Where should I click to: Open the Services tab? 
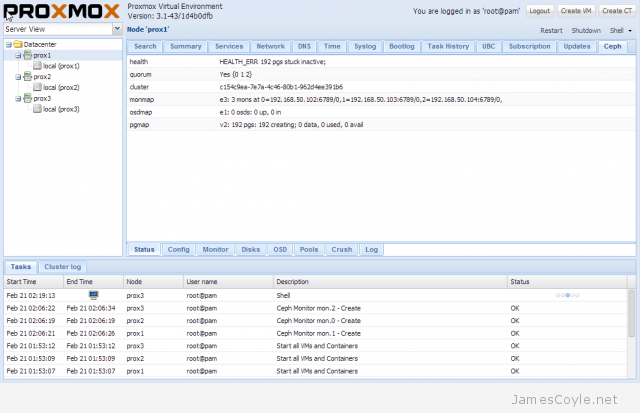pos(229,47)
